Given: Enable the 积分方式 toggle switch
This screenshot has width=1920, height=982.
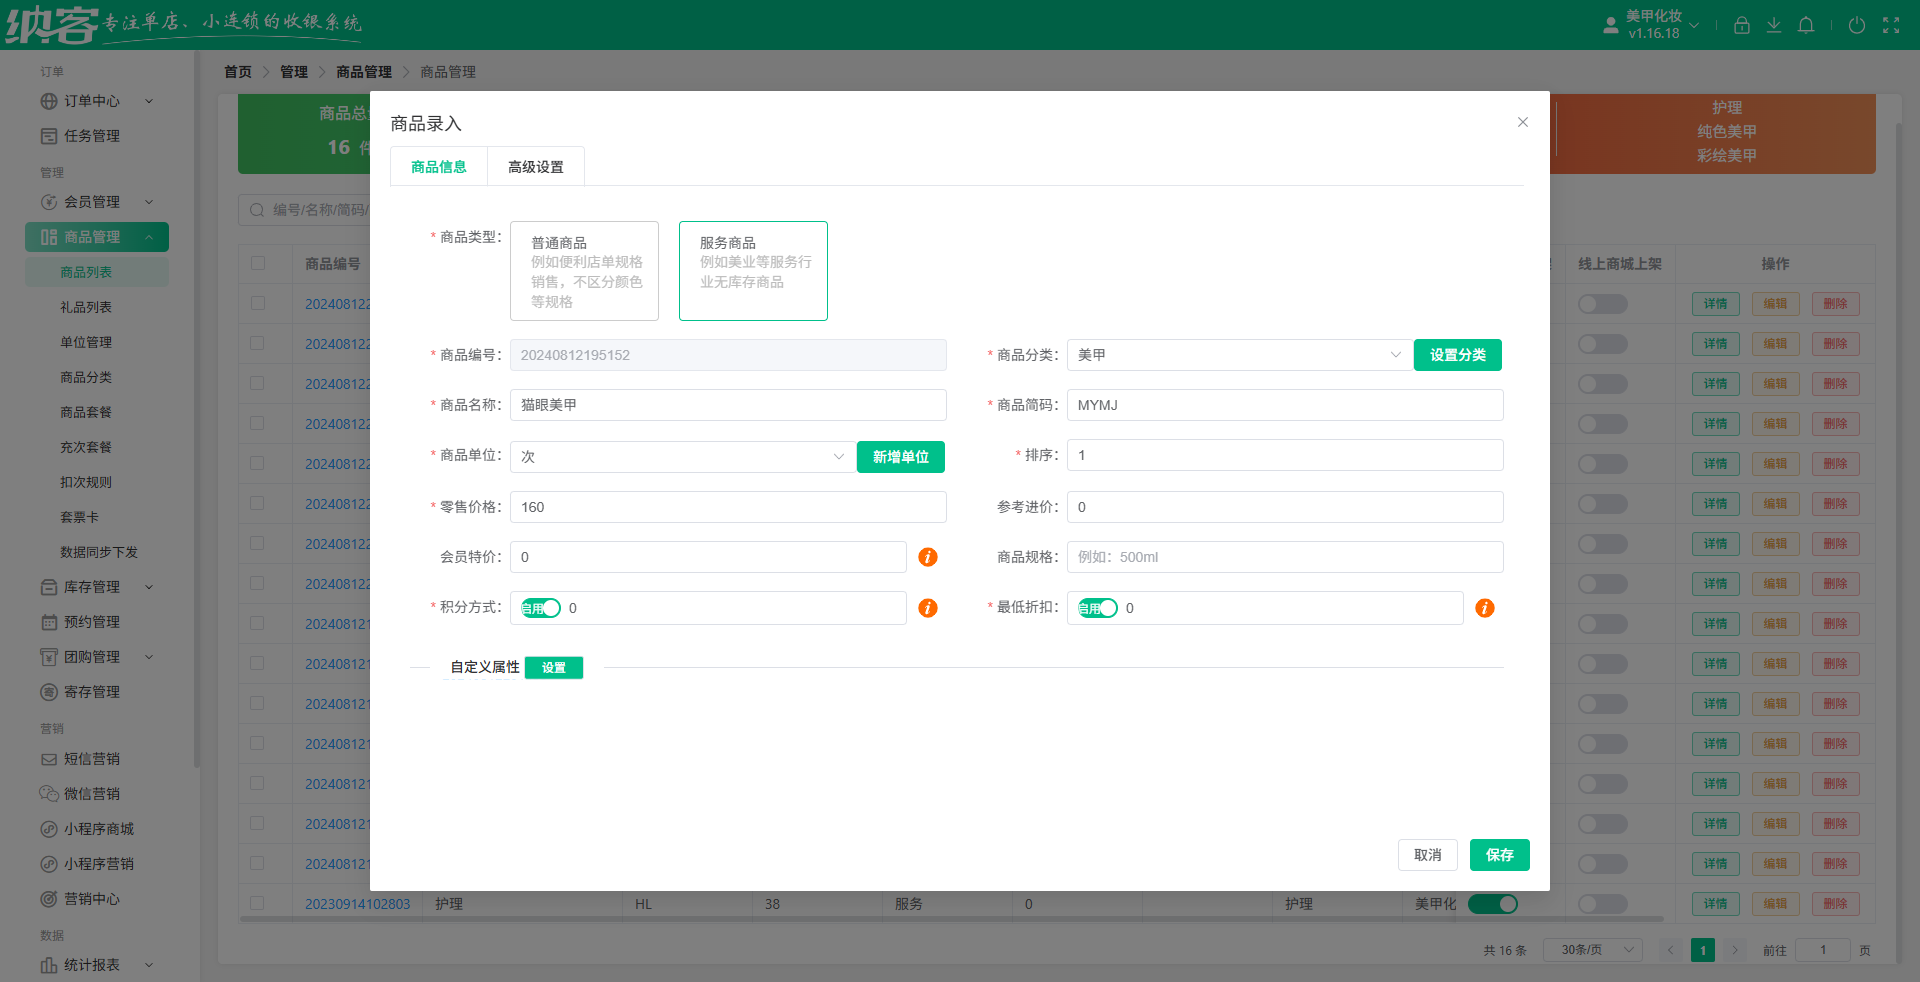Looking at the screenshot, I should (540, 608).
